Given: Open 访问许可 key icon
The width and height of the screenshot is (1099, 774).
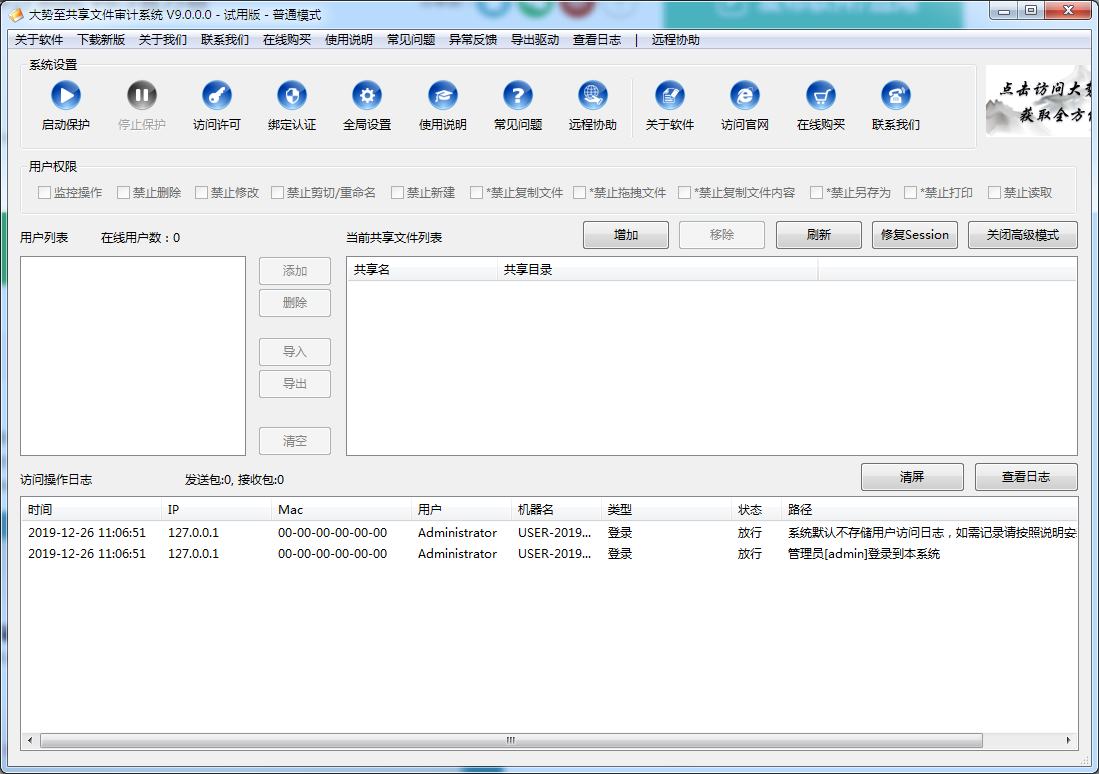Looking at the screenshot, I should (x=217, y=95).
